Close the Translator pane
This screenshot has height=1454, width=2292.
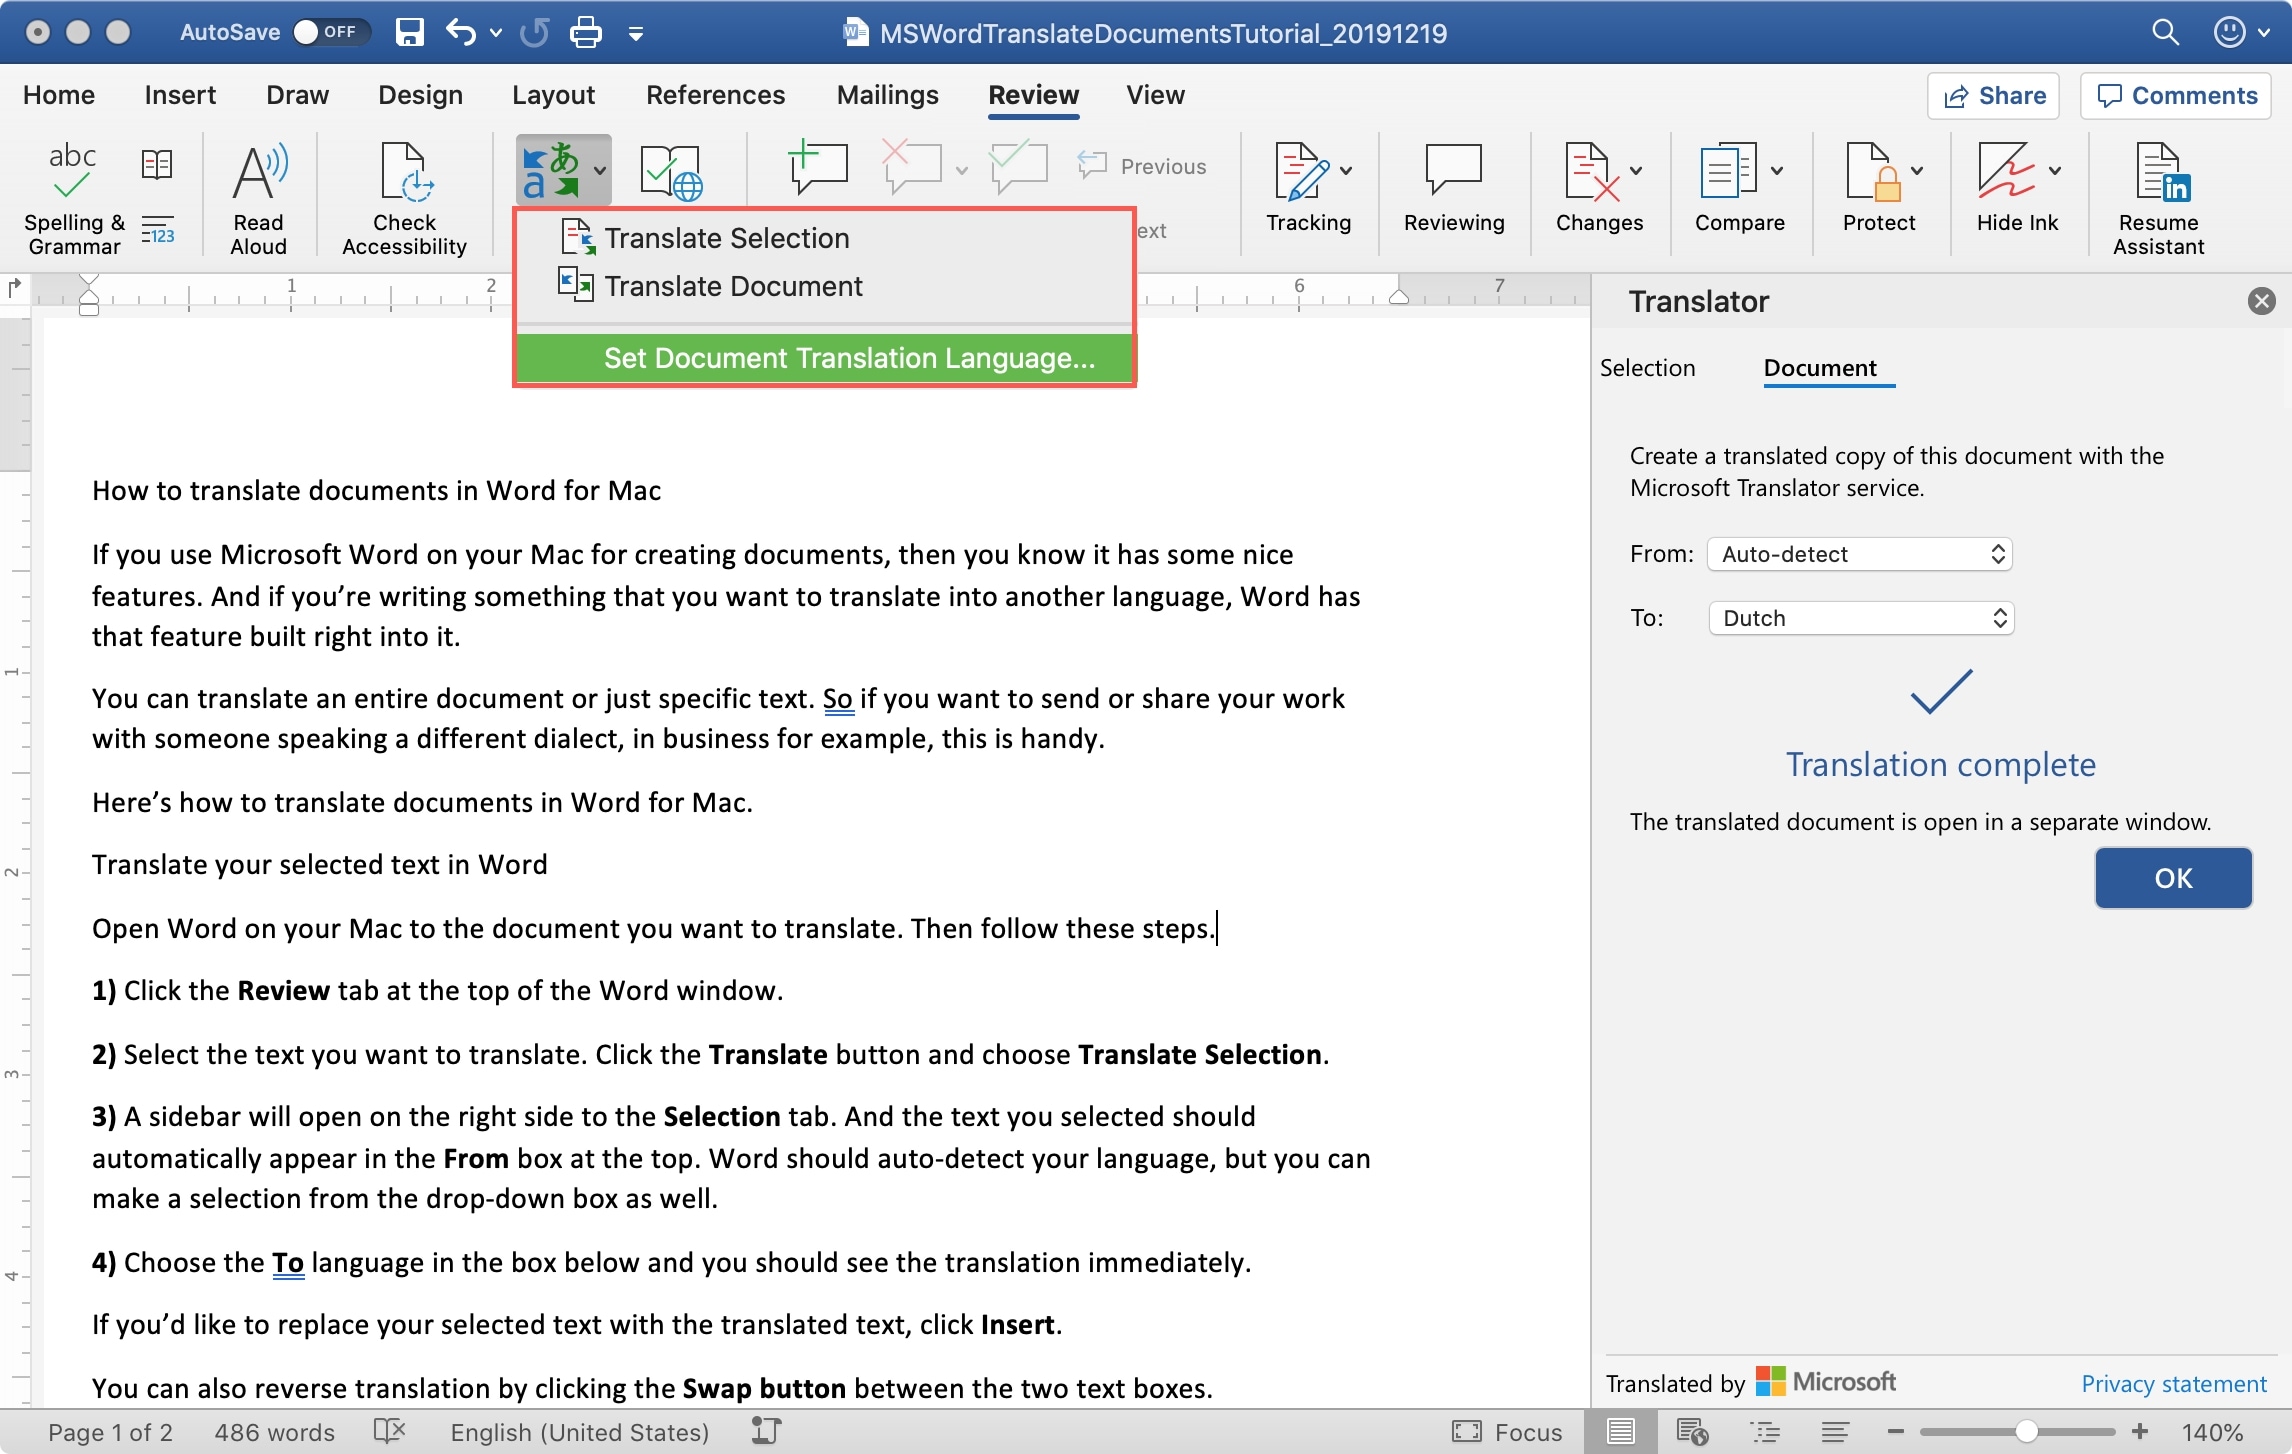click(x=2261, y=301)
